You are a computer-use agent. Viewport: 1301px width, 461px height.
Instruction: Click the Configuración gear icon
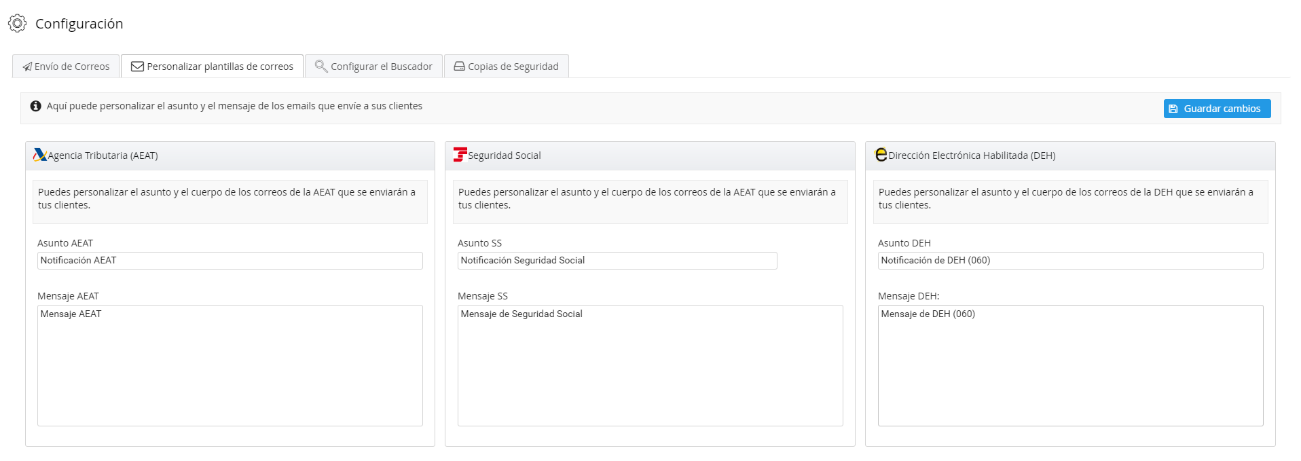pos(17,23)
